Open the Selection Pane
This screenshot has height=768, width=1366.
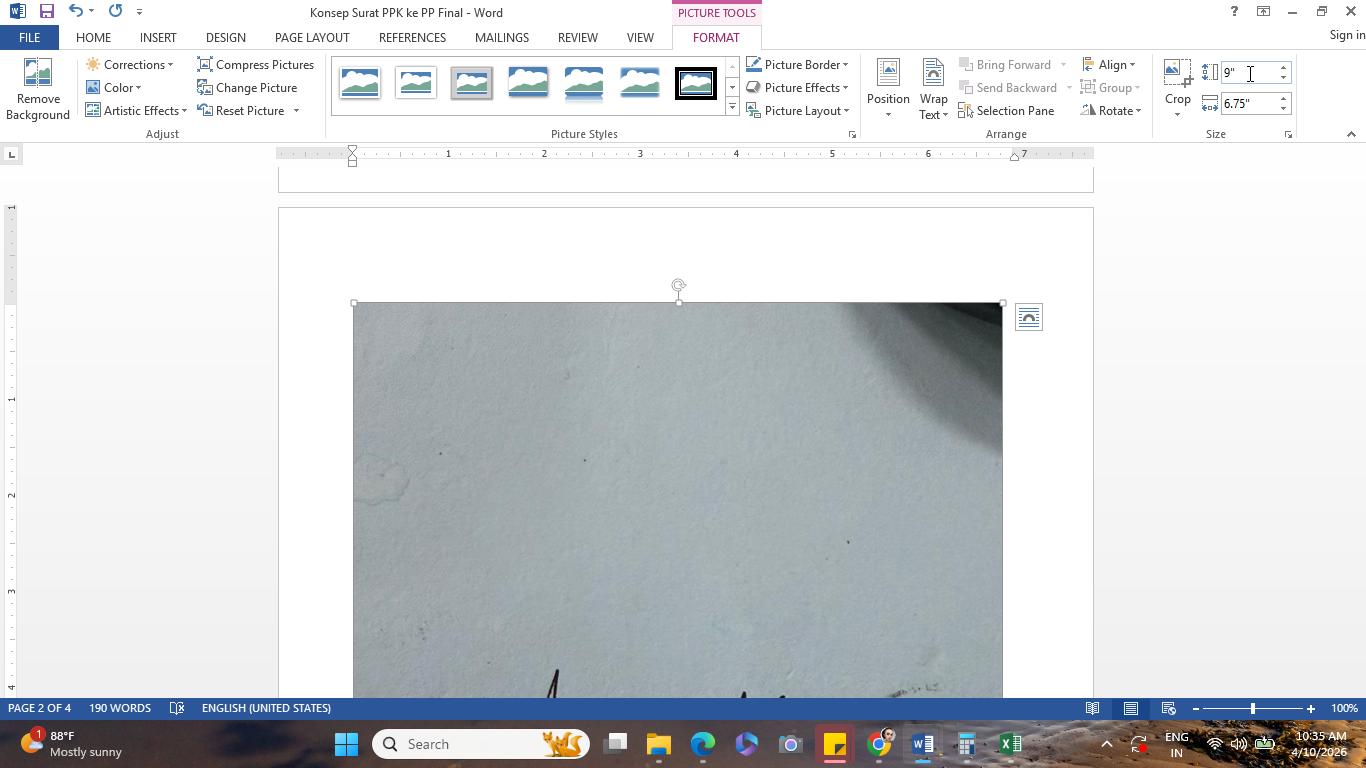tap(1006, 111)
